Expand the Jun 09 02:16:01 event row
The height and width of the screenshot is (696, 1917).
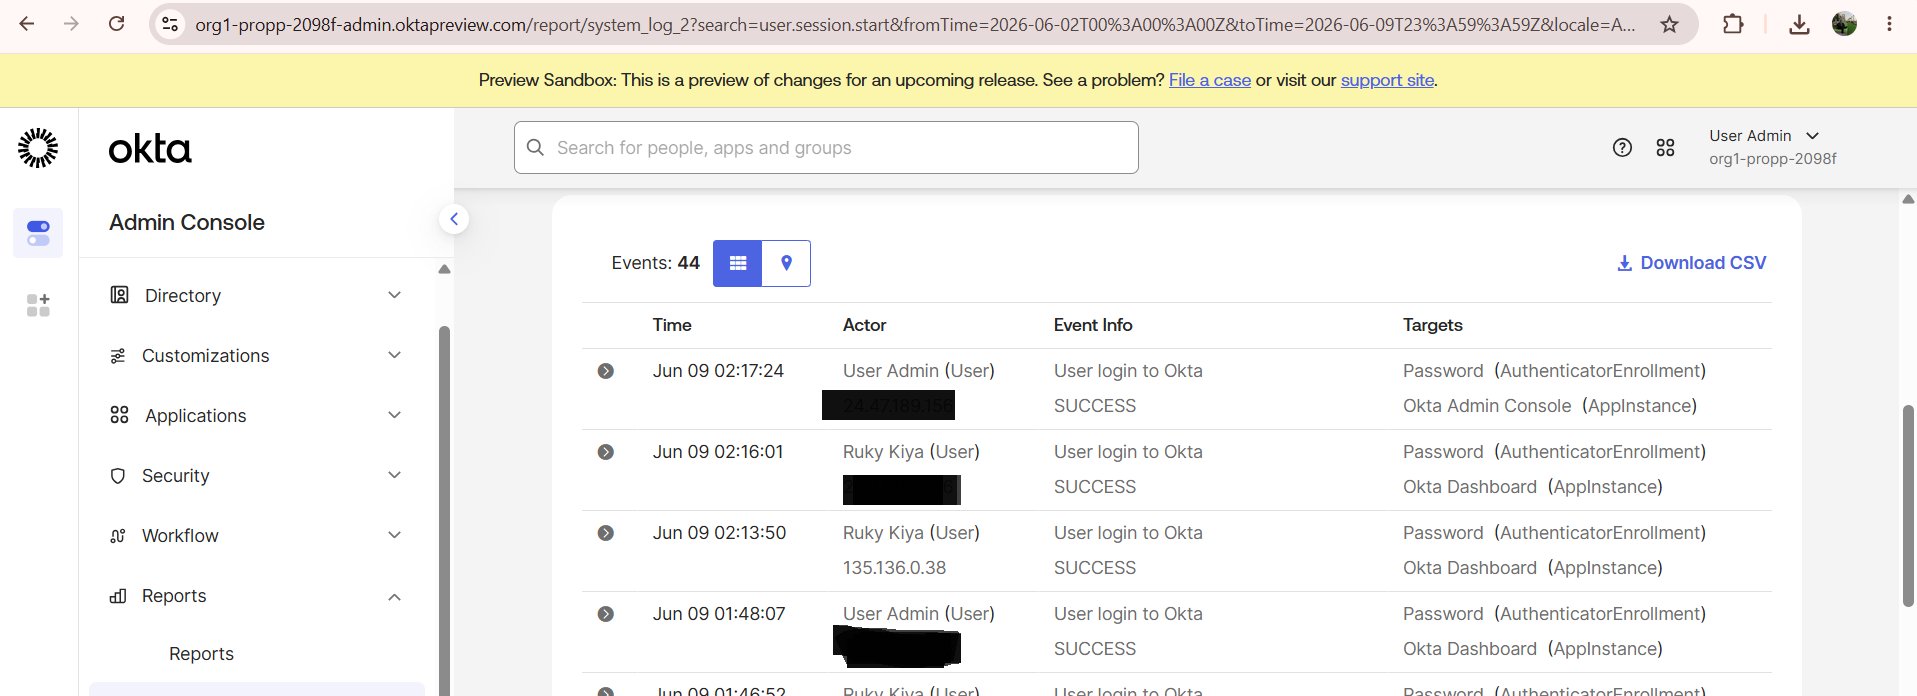click(x=605, y=452)
